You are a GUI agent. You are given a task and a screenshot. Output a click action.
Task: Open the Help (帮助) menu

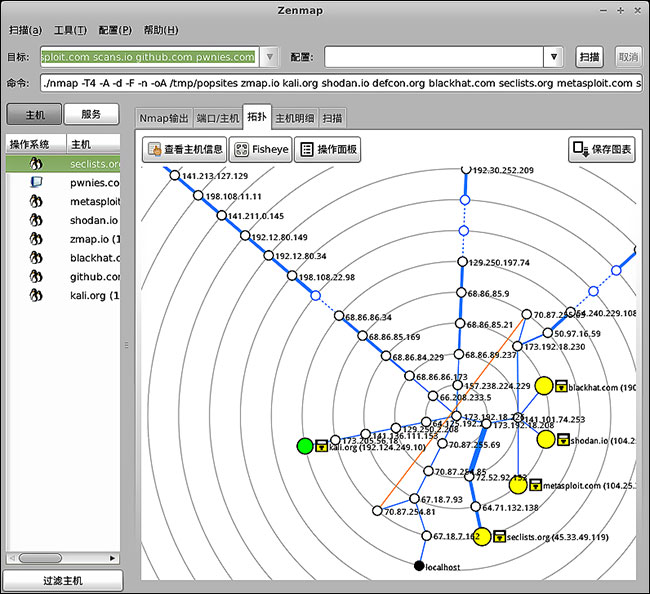[x=161, y=30]
